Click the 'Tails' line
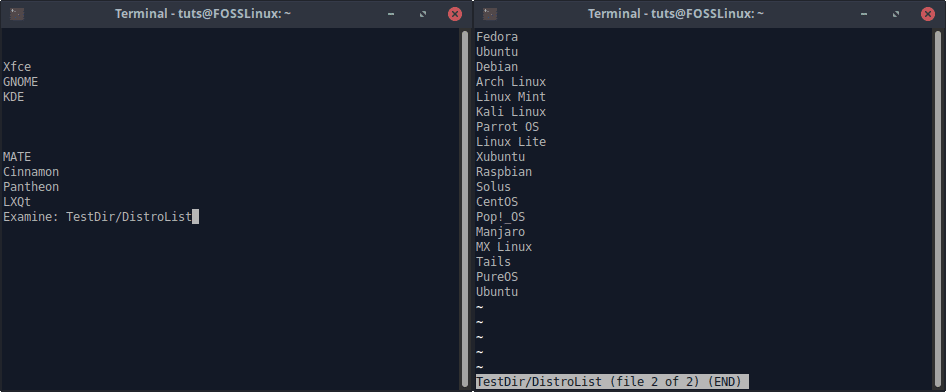The height and width of the screenshot is (392, 946). [x=494, y=262]
